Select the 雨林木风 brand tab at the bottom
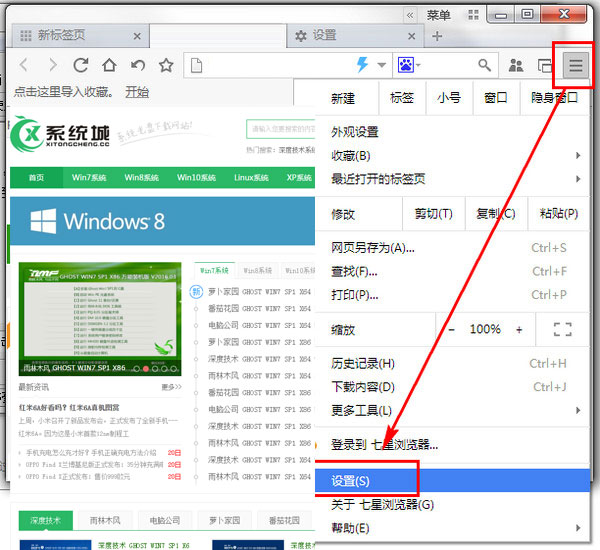 (x=105, y=521)
